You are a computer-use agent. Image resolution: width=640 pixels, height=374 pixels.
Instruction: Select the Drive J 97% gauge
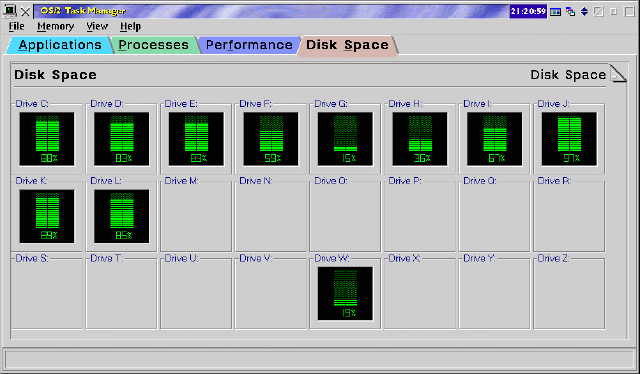point(569,139)
